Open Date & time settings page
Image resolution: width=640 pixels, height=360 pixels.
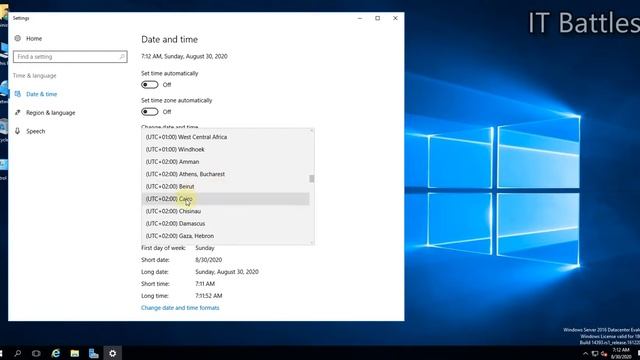click(41, 94)
